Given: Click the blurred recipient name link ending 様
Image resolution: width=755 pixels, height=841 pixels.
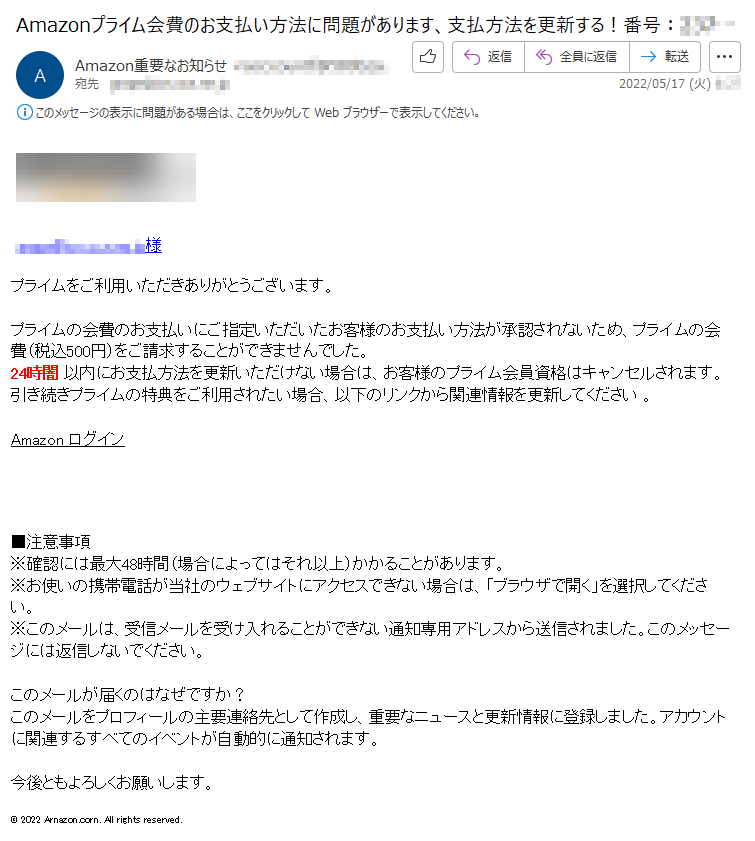Looking at the screenshot, I should 88,246.
